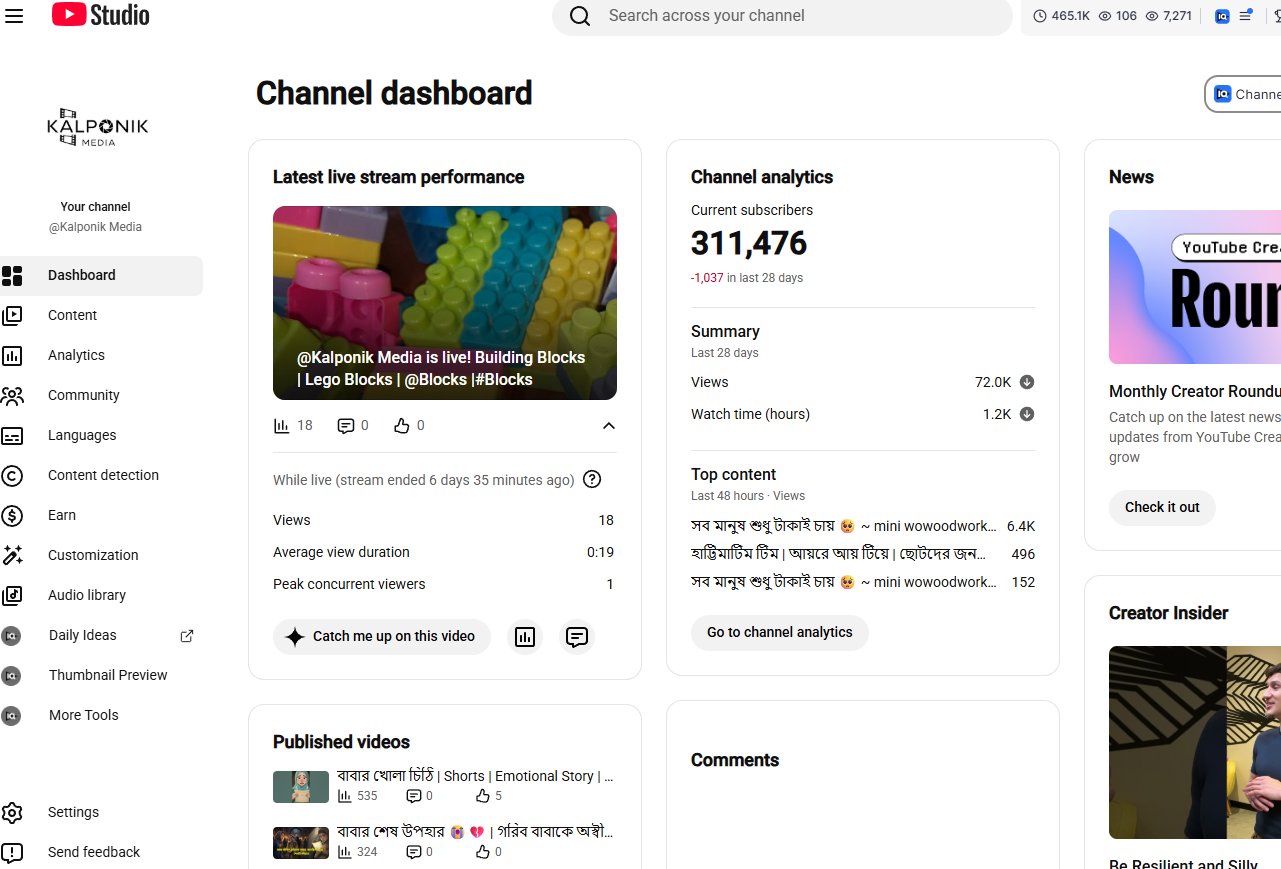Screen dimensions: 1281x869
Task: Click the vidIQ Channel button near the title
Action: coord(1243,94)
